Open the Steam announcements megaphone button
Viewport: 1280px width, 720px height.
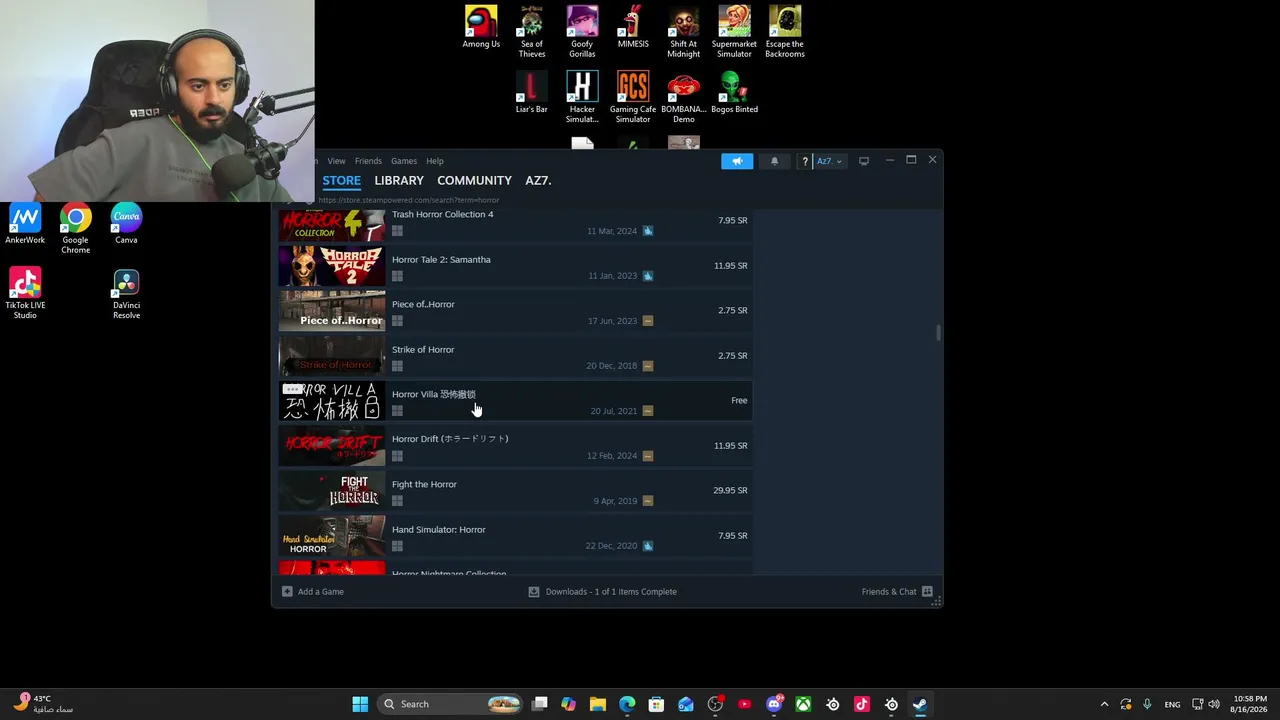(737, 161)
